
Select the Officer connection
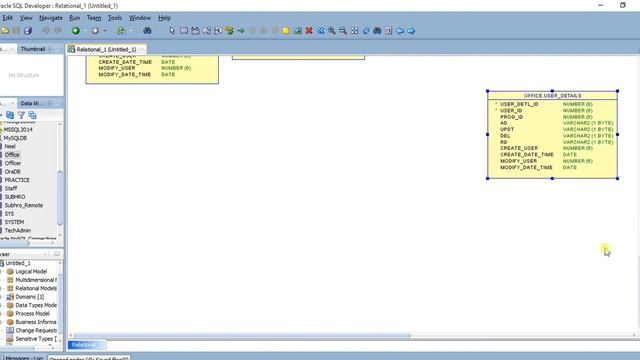tap(13, 163)
